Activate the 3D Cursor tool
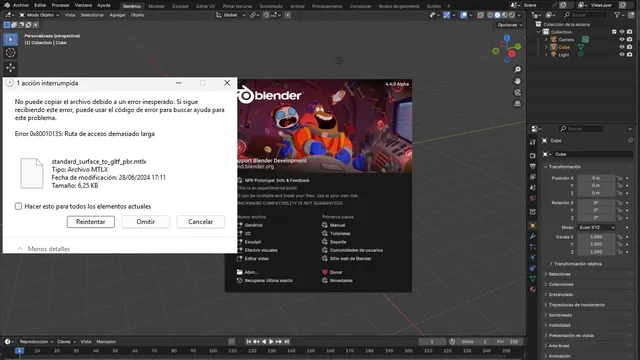The width and height of the screenshot is (640, 360). 11,53
